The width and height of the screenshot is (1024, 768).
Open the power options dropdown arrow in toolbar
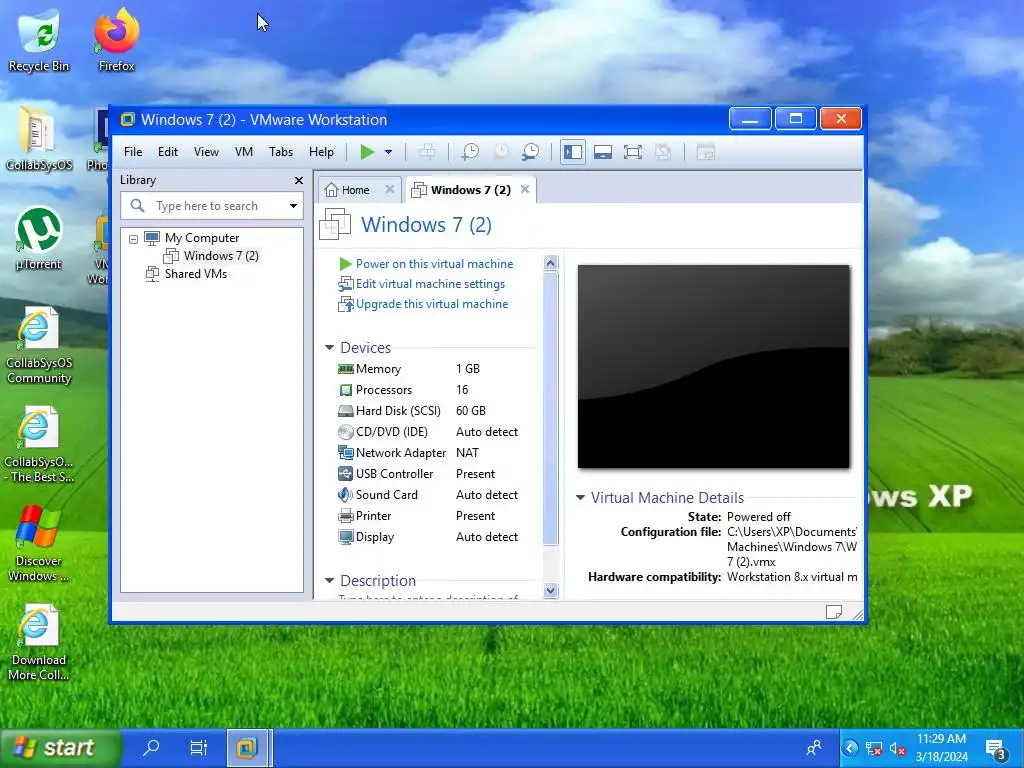click(x=389, y=152)
